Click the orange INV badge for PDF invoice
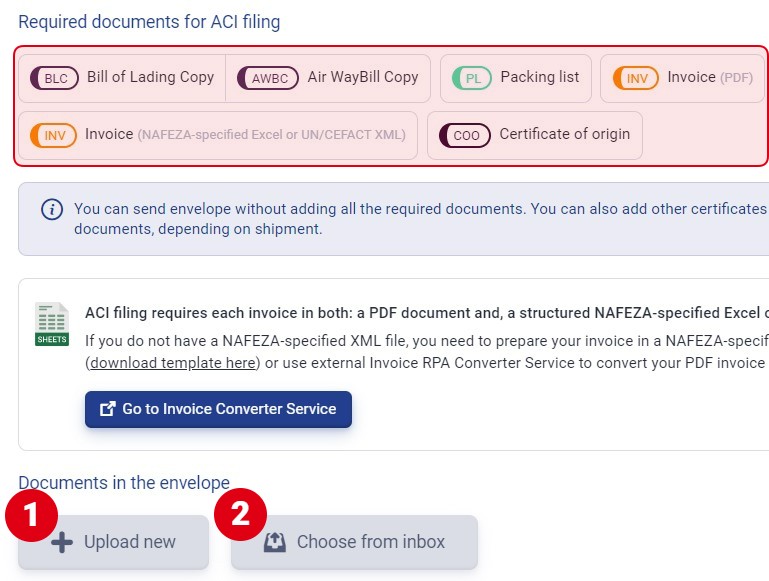The height and width of the screenshot is (581, 769). [636, 78]
